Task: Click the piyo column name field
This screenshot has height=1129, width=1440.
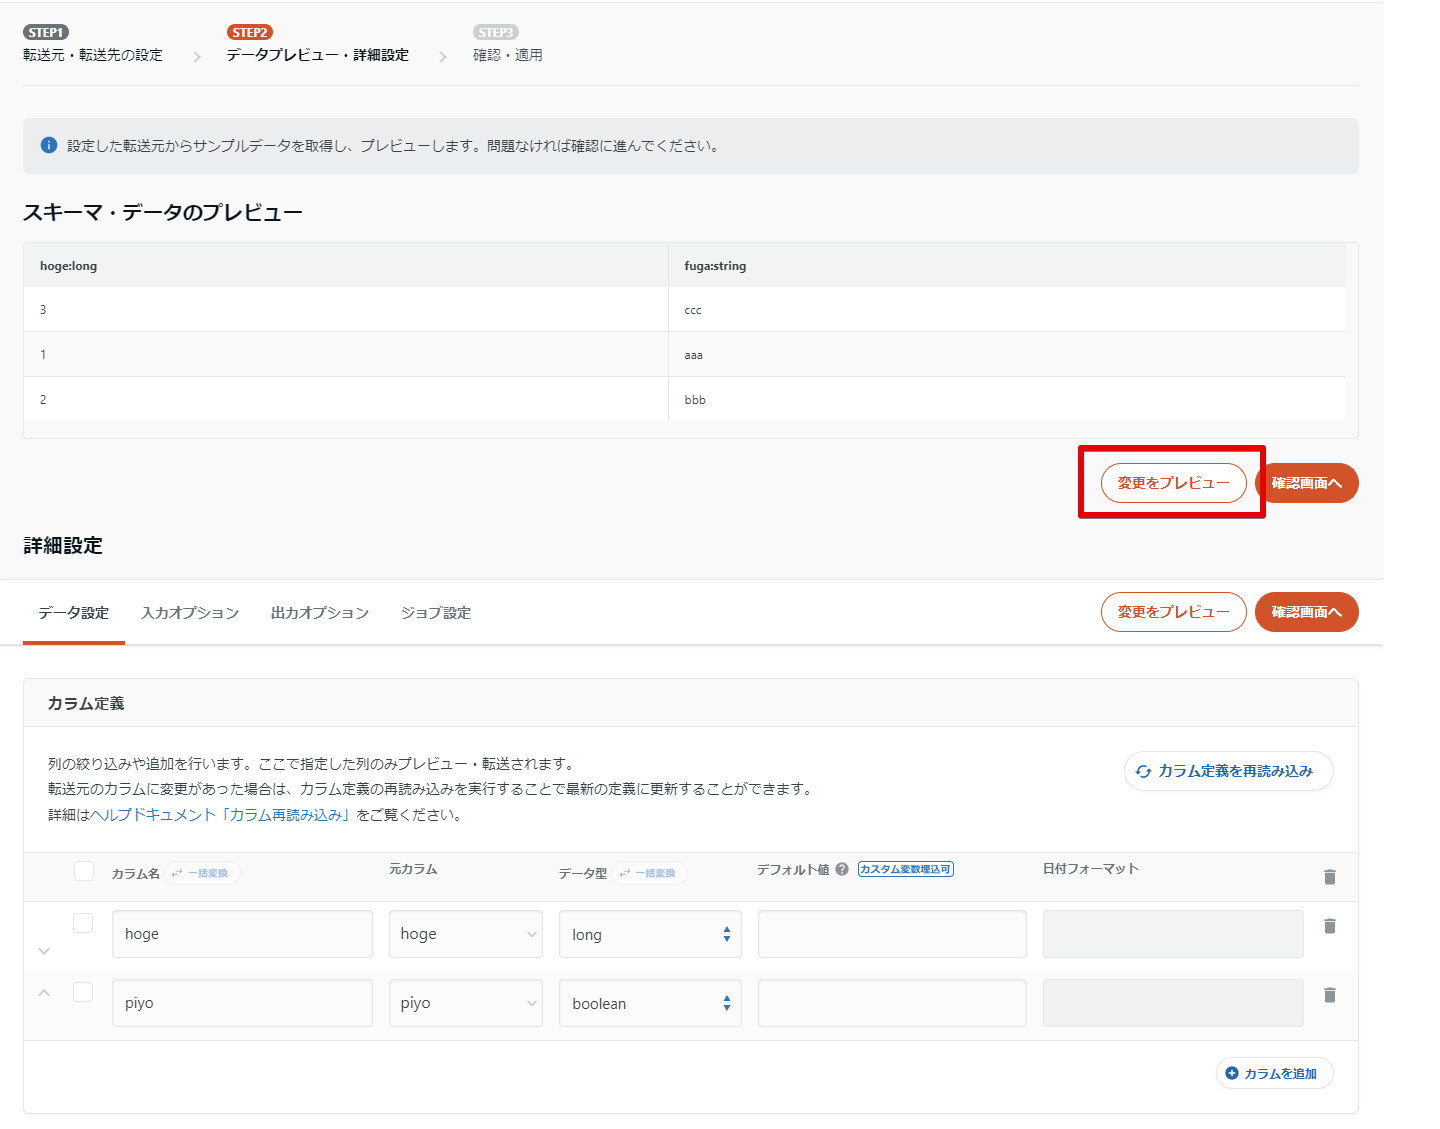Action: click(242, 1003)
